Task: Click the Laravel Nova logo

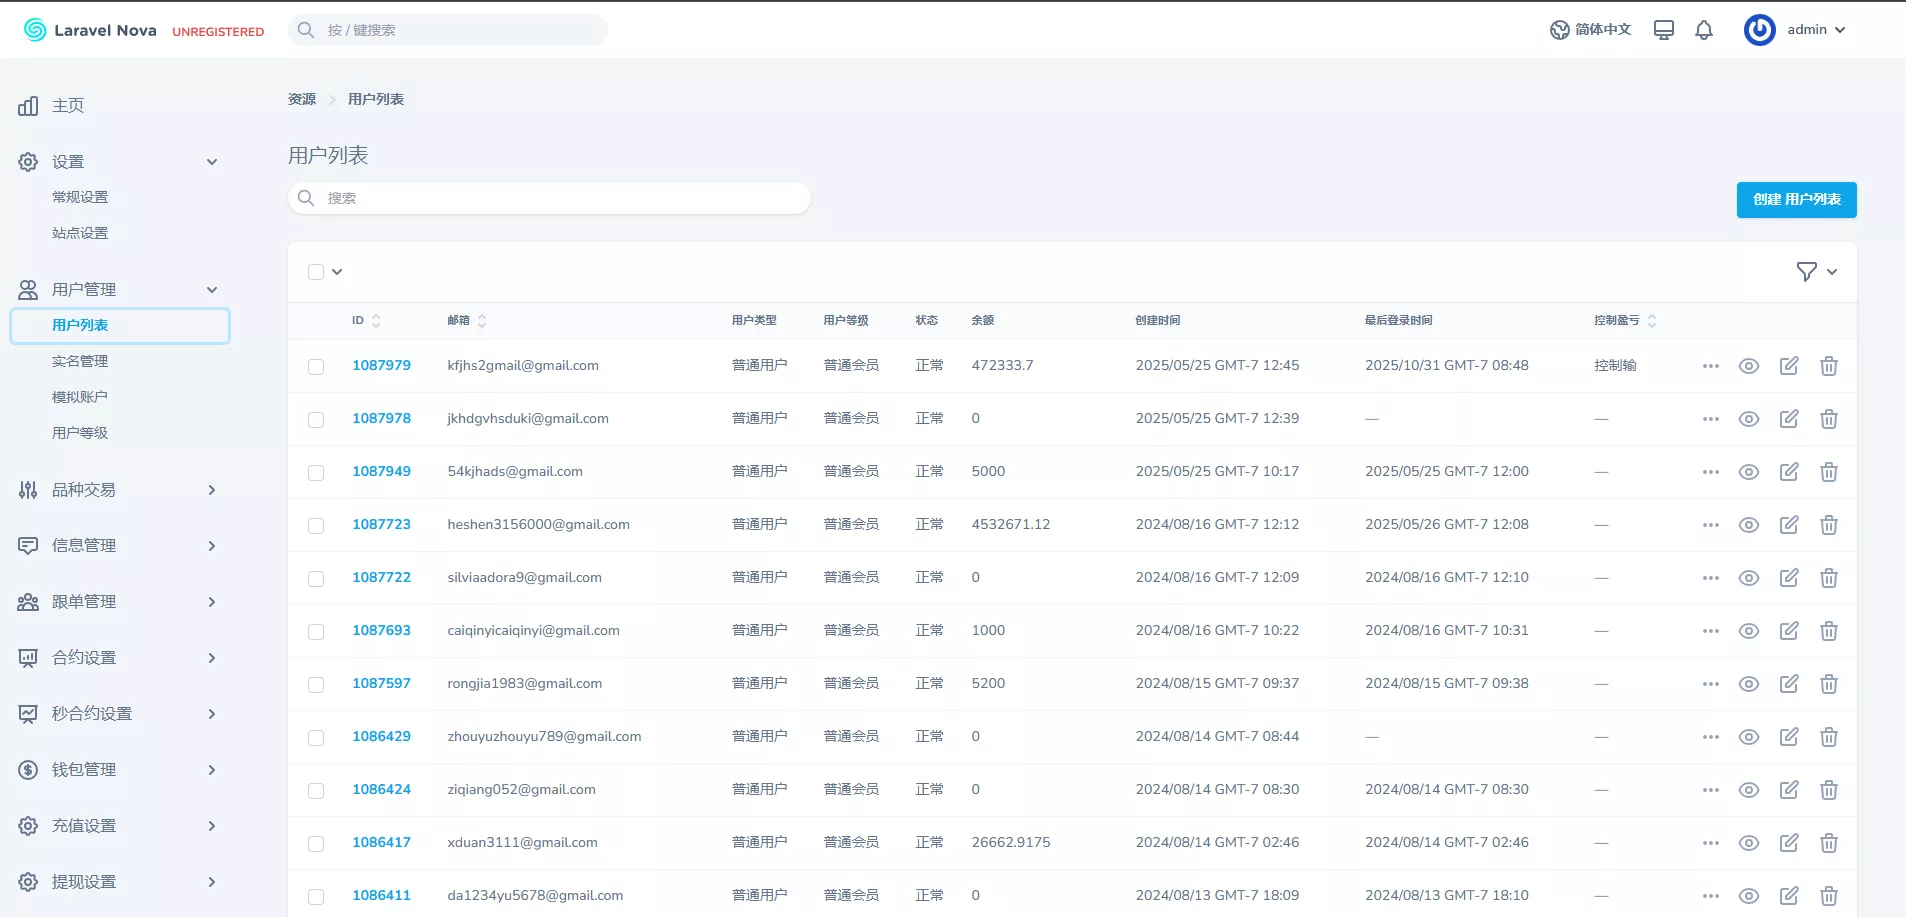Action: [x=90, y=30]
